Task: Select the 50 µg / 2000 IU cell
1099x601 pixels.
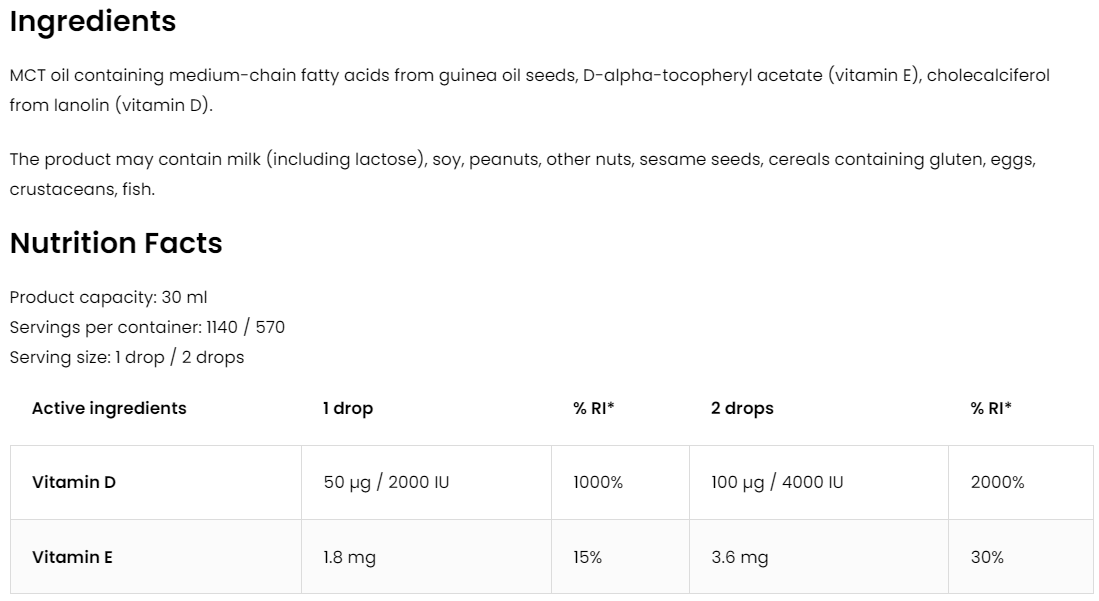Action: pyautogui.click(x=386, y=482)
